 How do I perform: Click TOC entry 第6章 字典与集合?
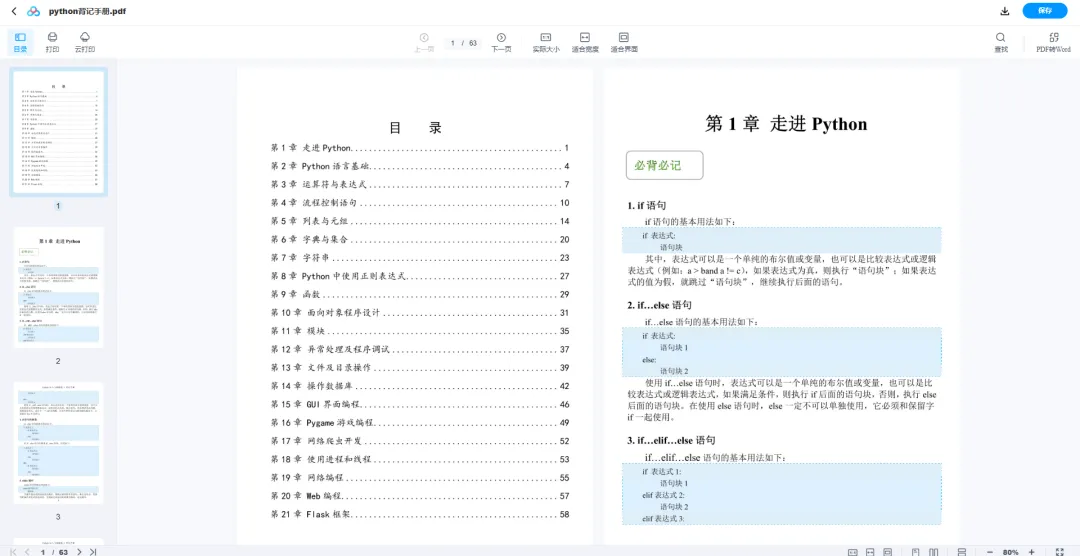(420, 239)
